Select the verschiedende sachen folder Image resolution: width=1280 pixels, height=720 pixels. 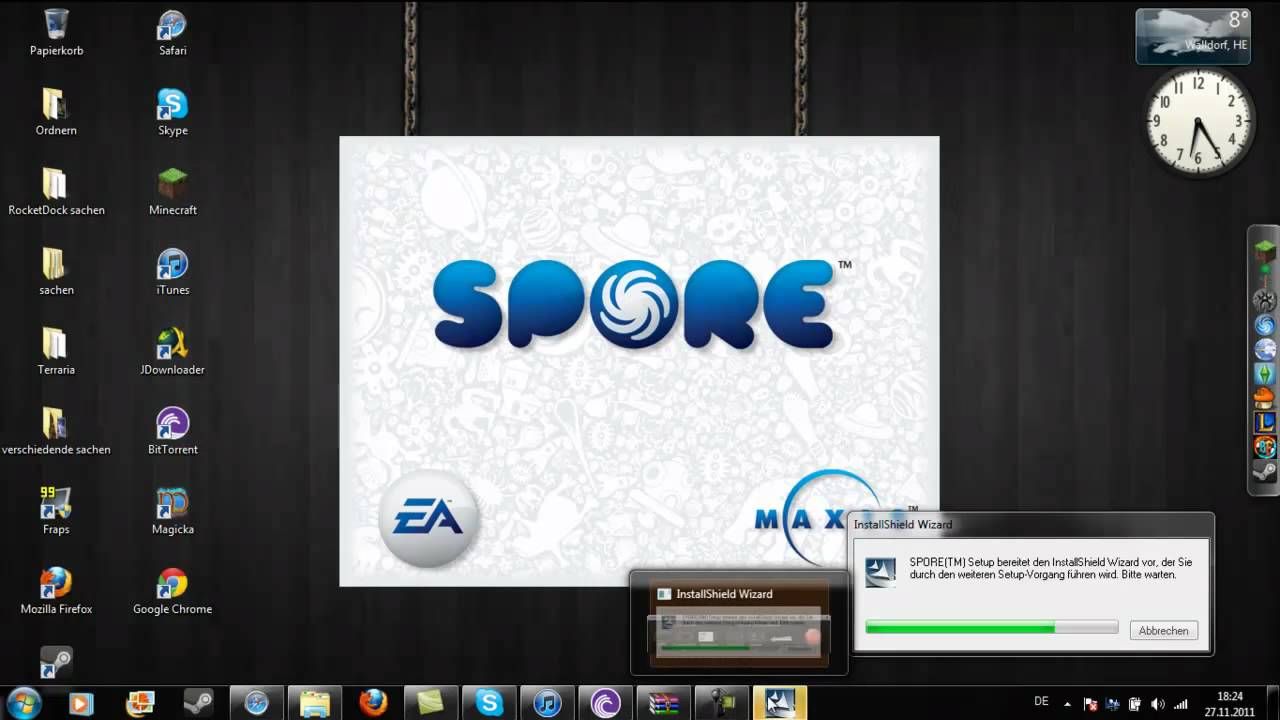(x=56, y=432)
